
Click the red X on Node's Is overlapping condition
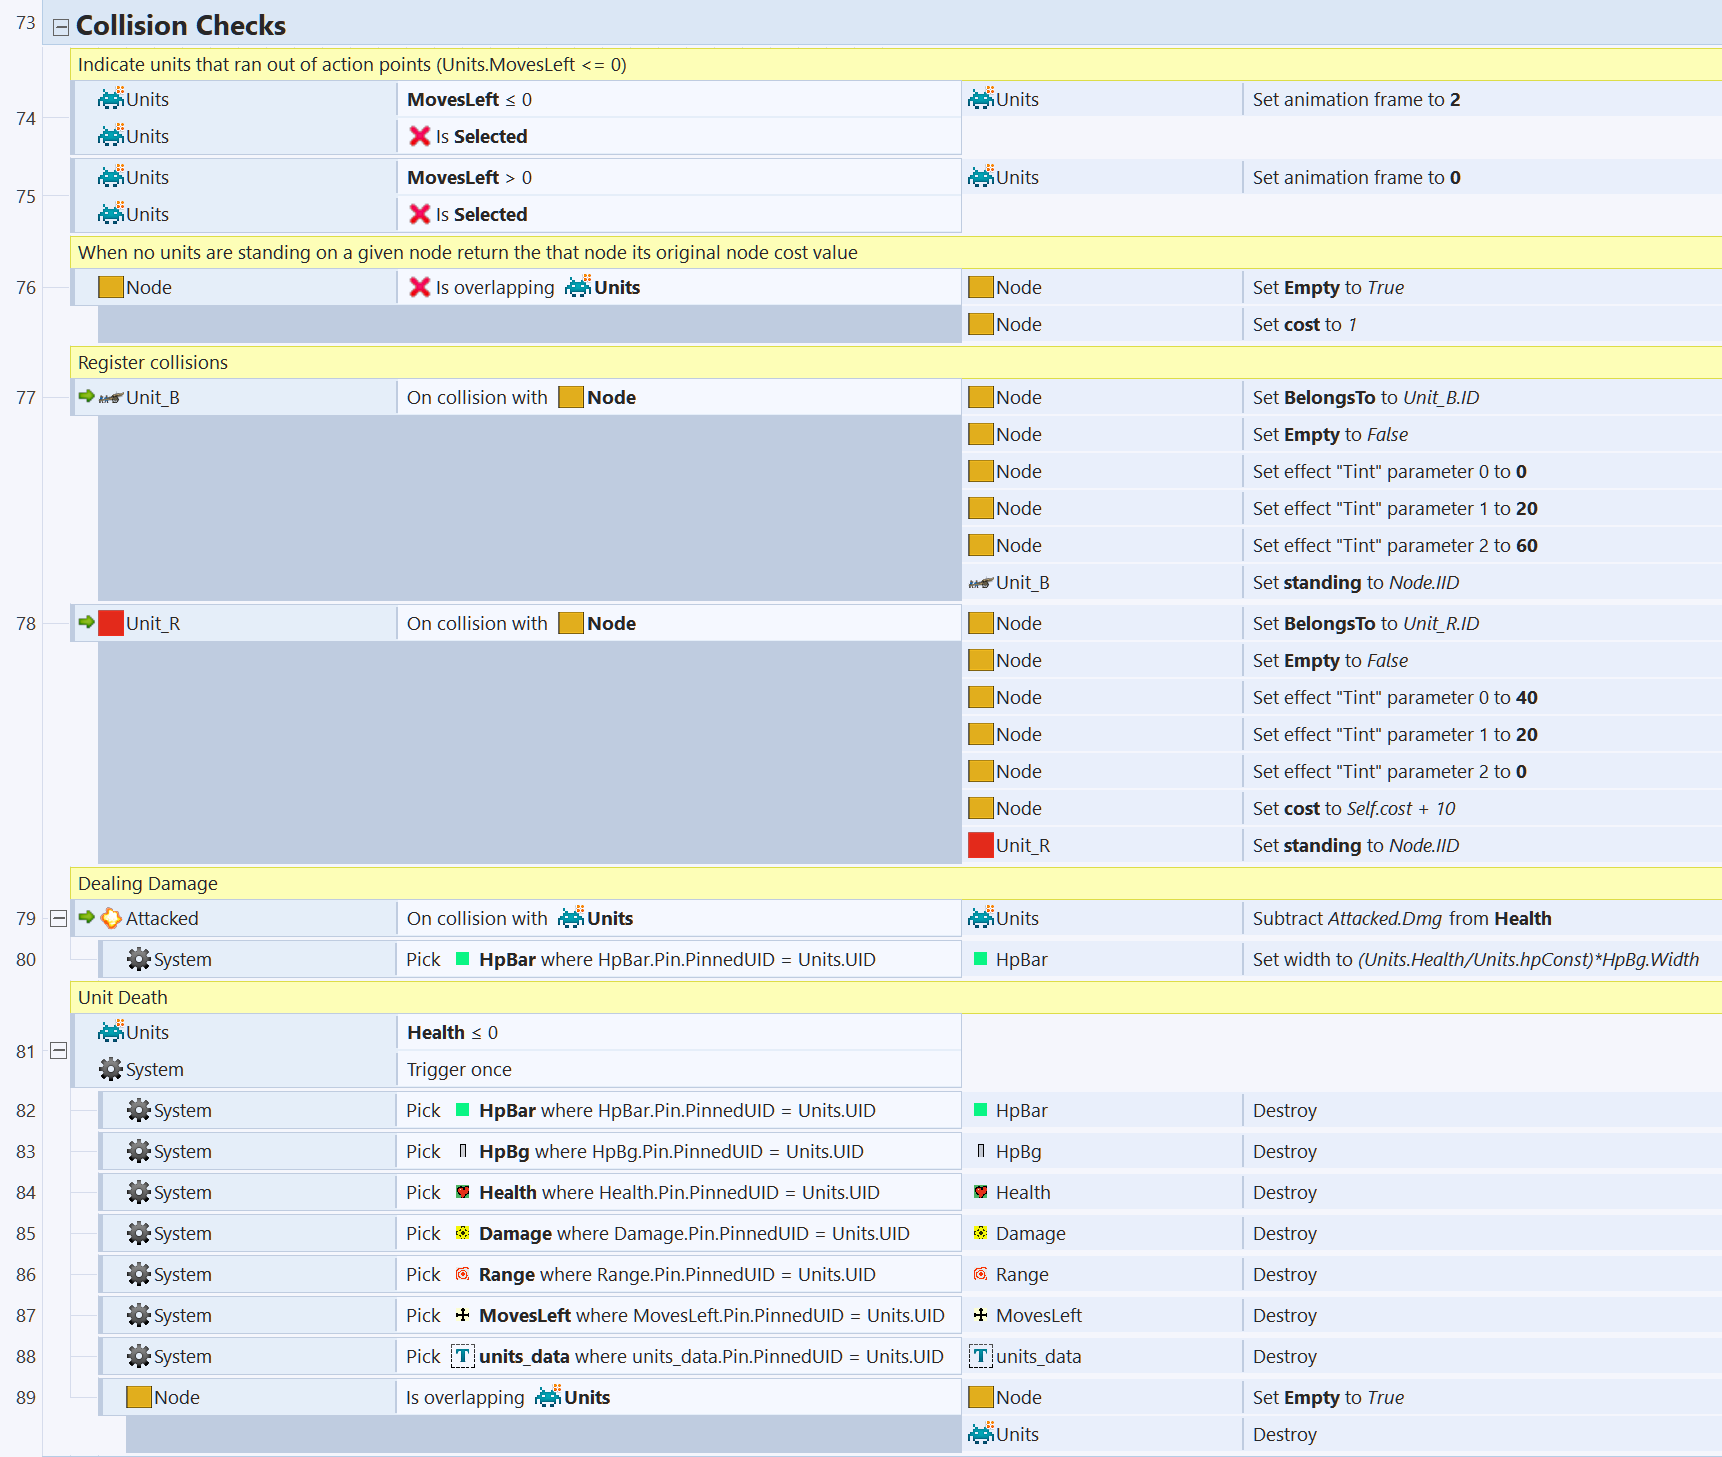point(420,288)
